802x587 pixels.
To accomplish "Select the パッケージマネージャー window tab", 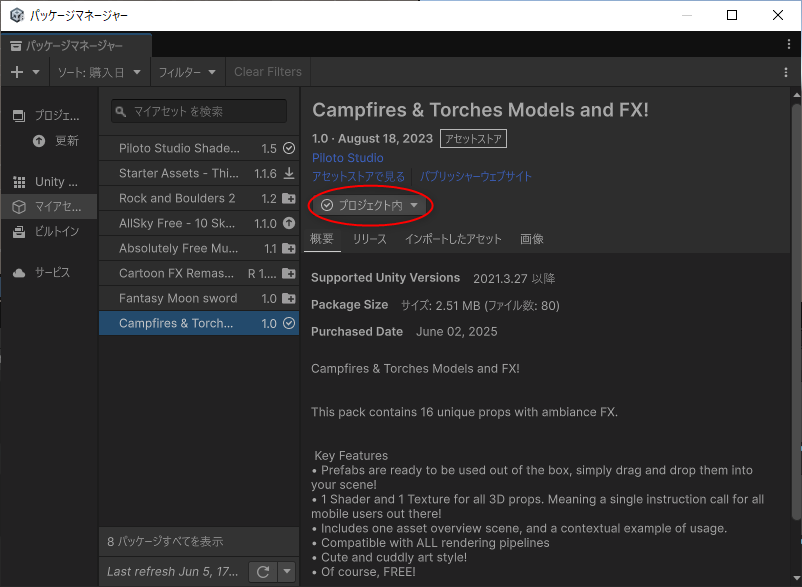I will point(76,46).
